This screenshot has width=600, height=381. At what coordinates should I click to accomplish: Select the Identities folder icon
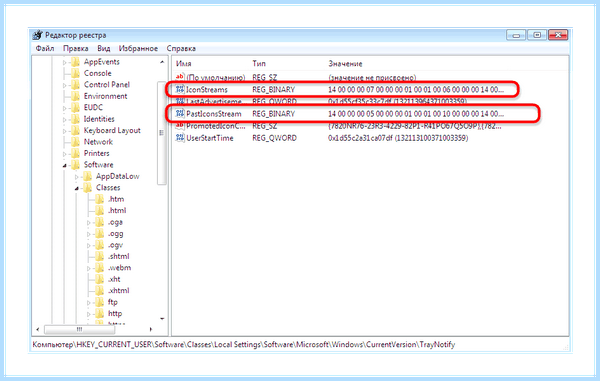click(x=76, y=119)
